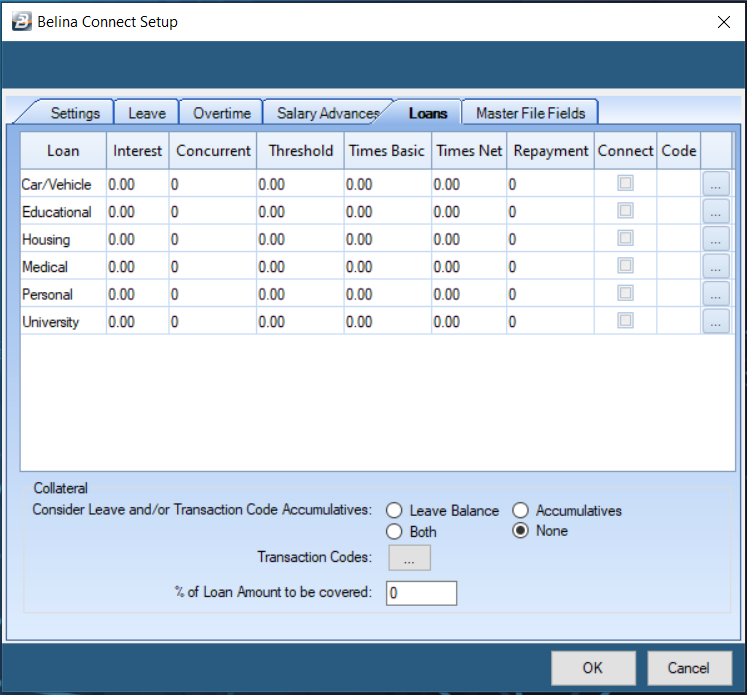Focus the % of Loan Amount field
The height and width of the screenshot is (695, 747).
pyautogui.click(x=421, y=593)
